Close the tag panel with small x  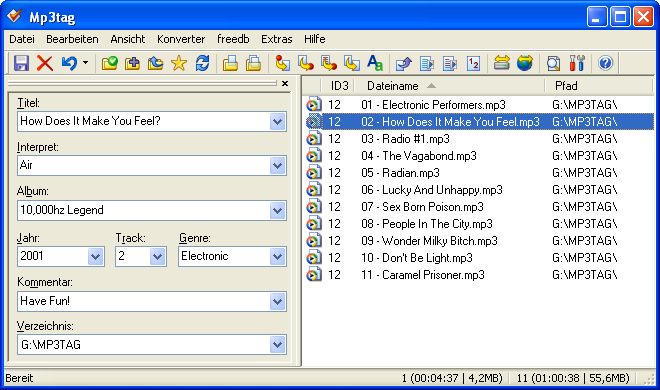[x=285, y=83]
